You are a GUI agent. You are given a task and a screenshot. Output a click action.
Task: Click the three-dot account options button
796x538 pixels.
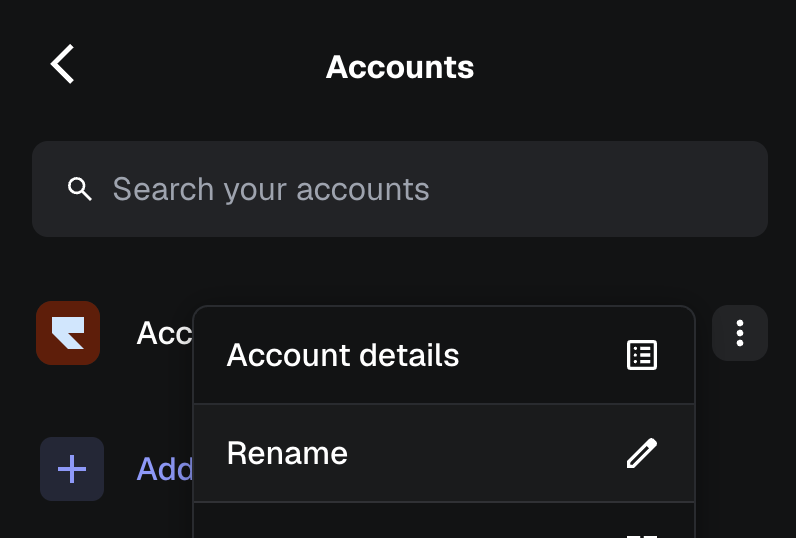point(740,333)
